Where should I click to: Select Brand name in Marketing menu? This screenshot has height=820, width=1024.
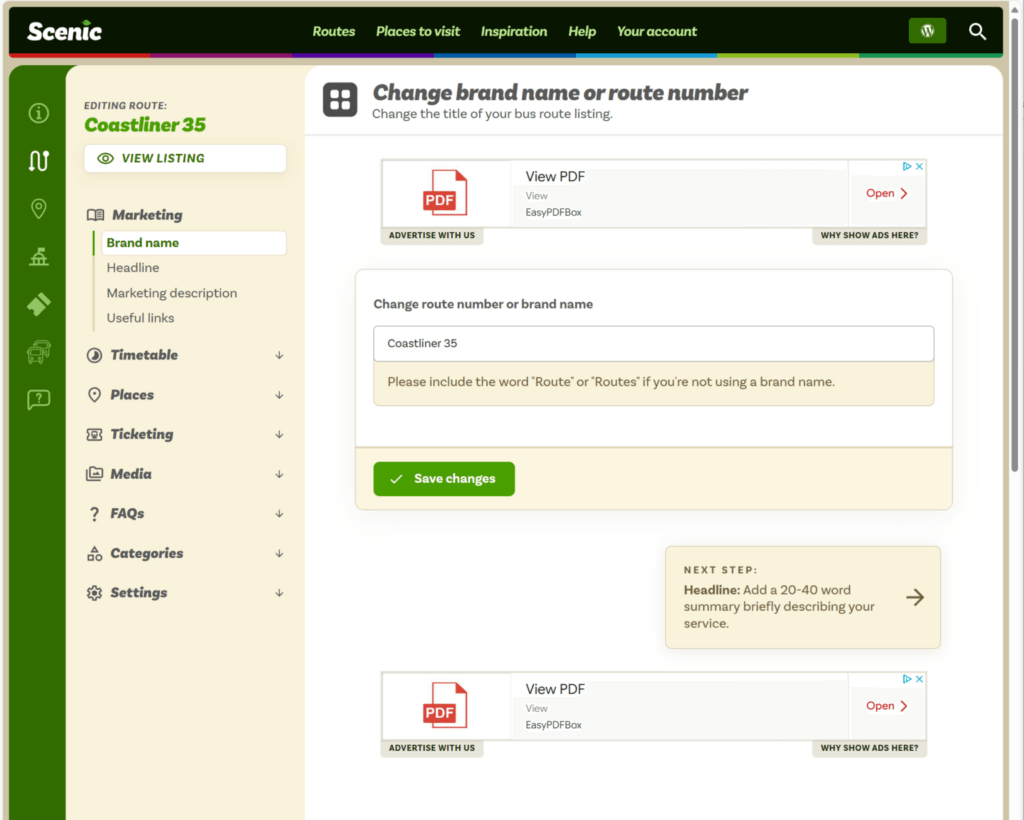(194, 243)
